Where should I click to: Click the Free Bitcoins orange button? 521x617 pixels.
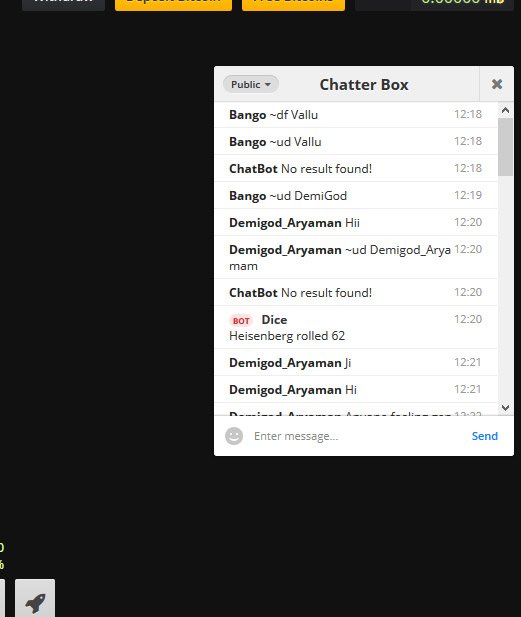[293, 4]
